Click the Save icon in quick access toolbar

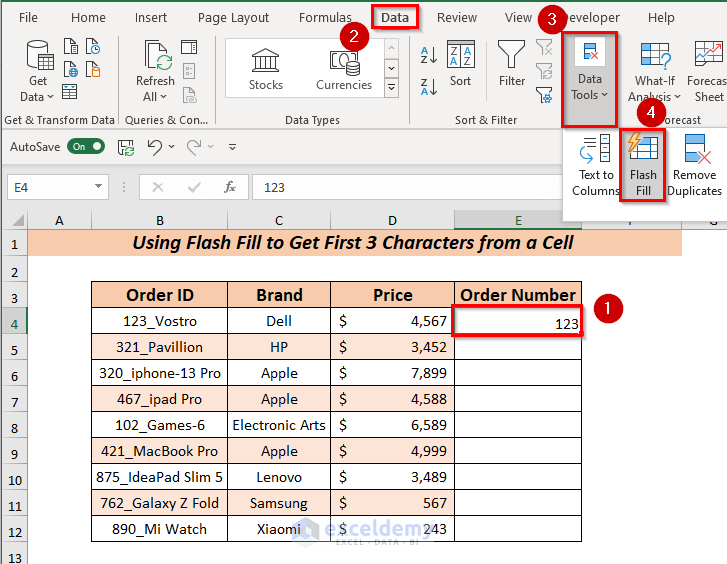126,147
